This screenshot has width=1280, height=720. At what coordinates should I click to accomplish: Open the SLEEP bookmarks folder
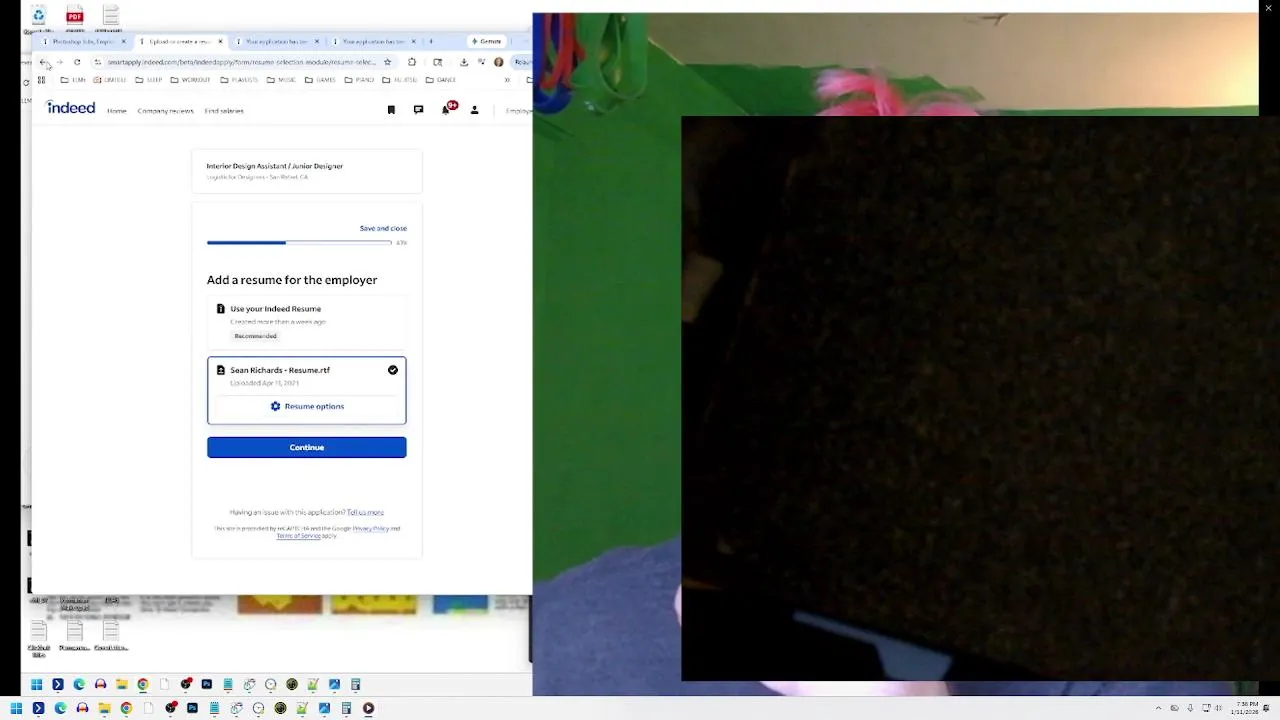click(150, 80)
